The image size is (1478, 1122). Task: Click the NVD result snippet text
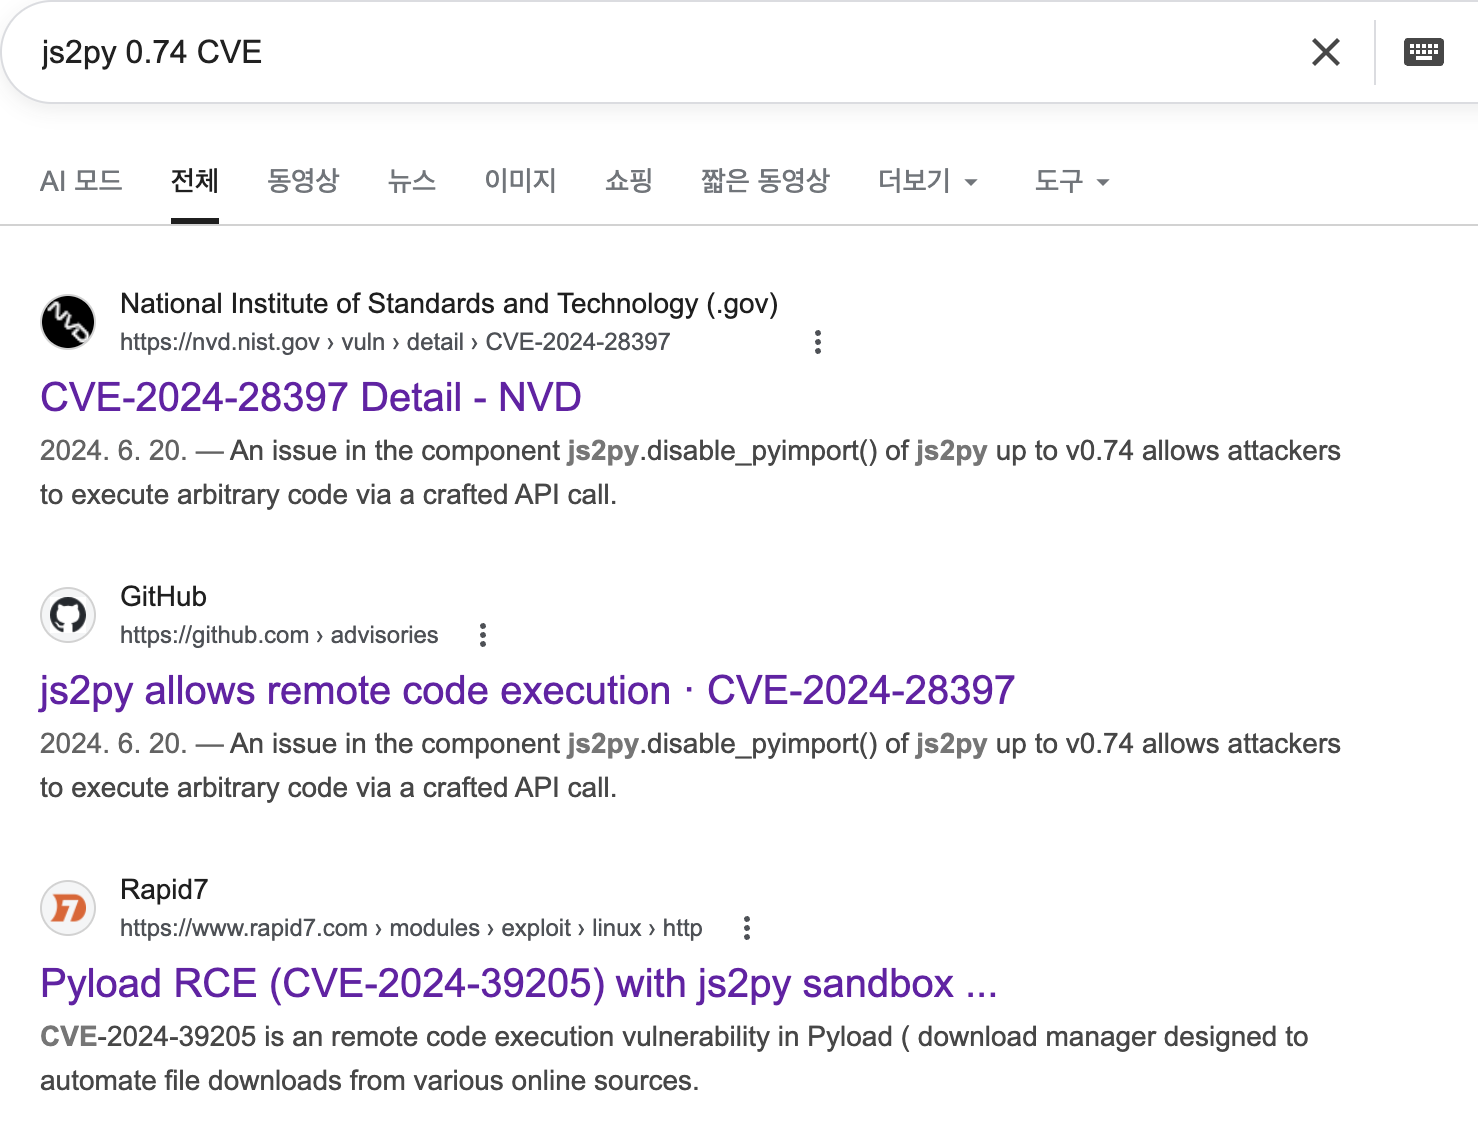tap(690, 473)
